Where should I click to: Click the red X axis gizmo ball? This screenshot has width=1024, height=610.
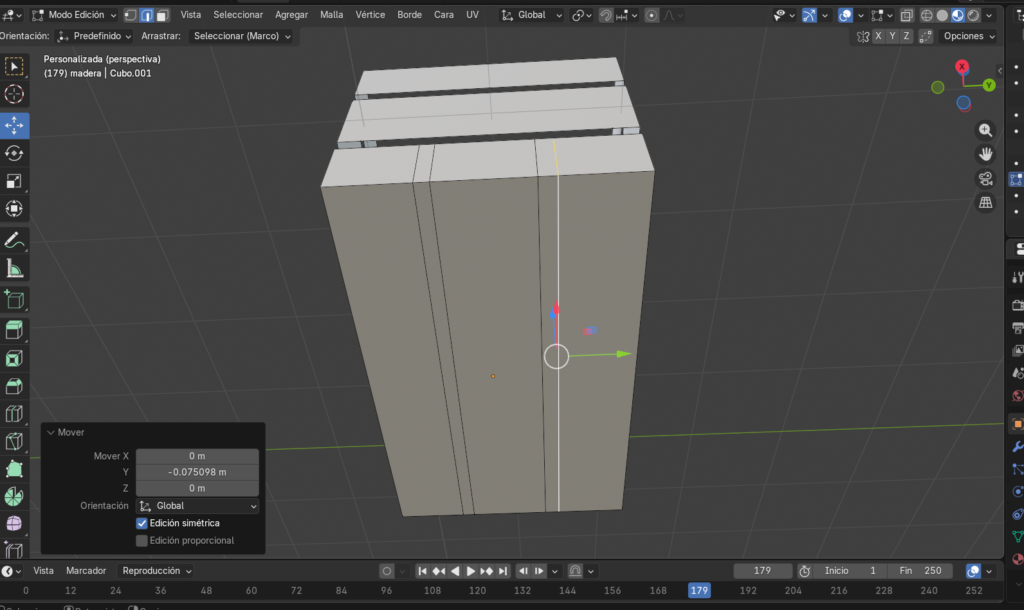pos(962,67)
